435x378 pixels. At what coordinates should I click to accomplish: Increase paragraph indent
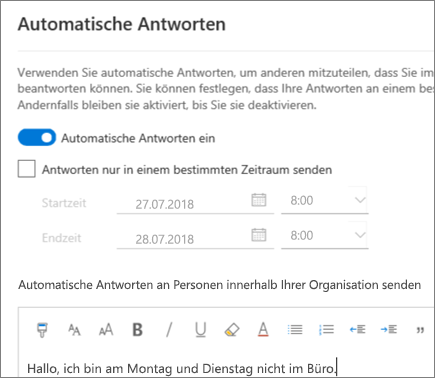[x=389, y=330]
